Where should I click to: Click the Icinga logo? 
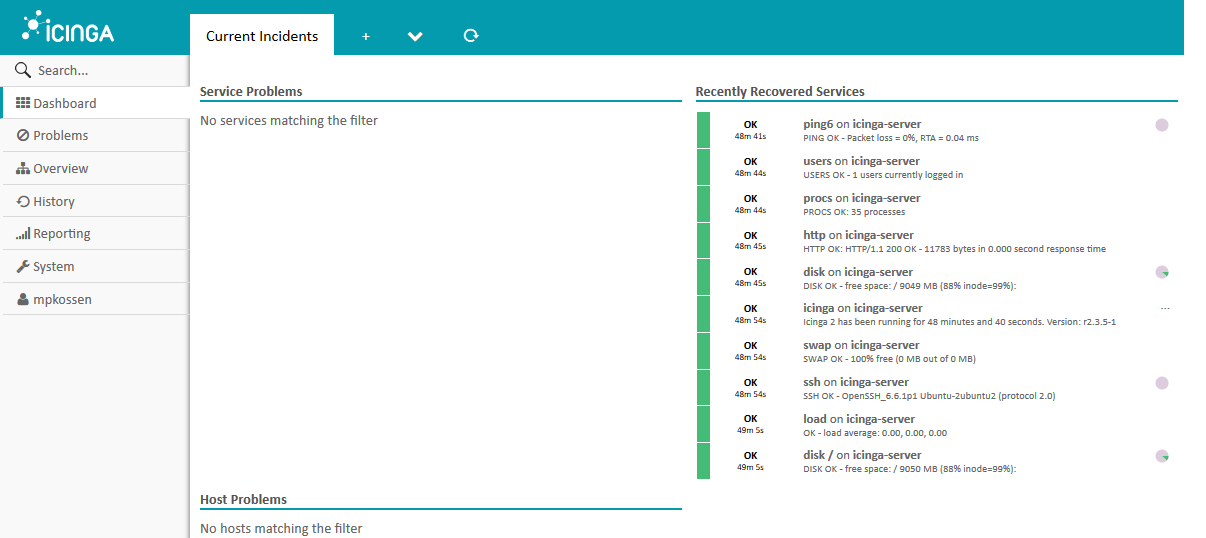pyautogui.click(x=68, y=29)
